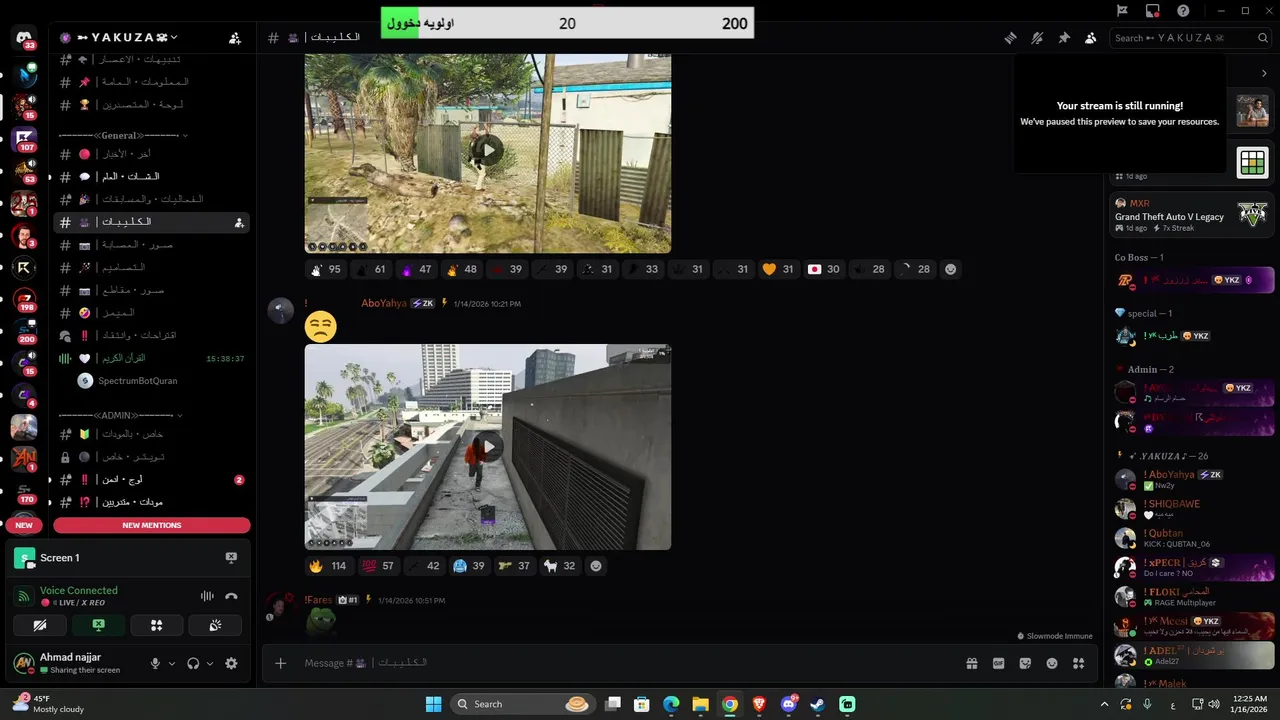Viewport: 1280px width, 720px height.
Task: Open user settings gear icon
Action: (231, 663)
